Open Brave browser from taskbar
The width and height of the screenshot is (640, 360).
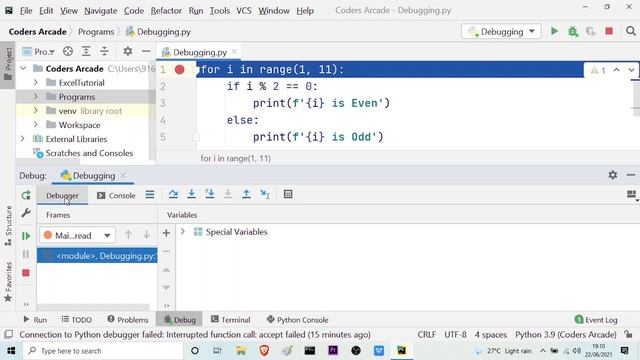[x=264, y=351]
